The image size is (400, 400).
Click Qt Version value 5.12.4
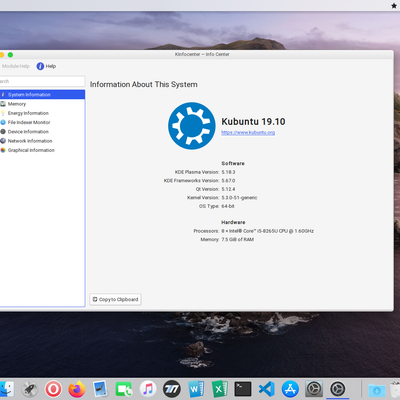(x=228, y=189)
